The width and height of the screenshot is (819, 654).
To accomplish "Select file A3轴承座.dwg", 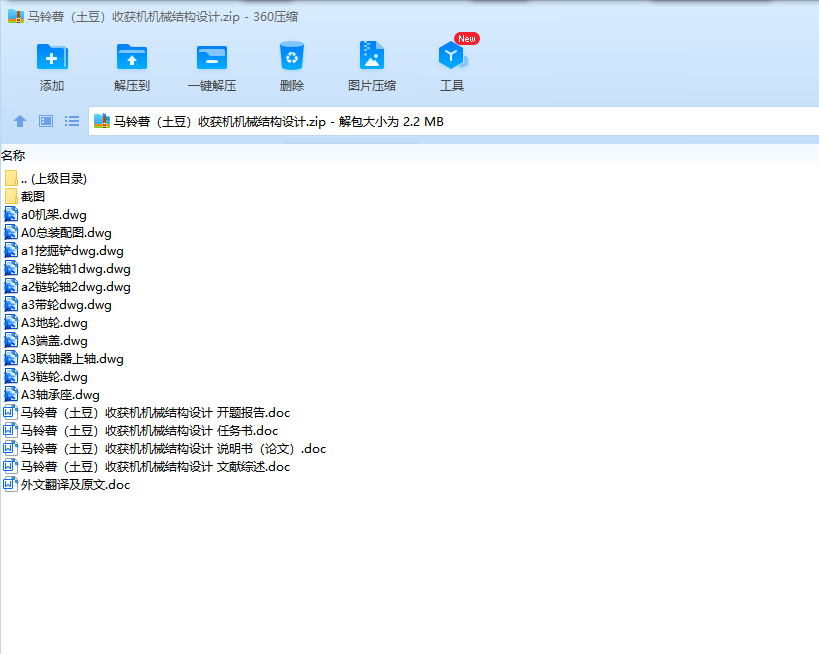I will tap(60, 395).
